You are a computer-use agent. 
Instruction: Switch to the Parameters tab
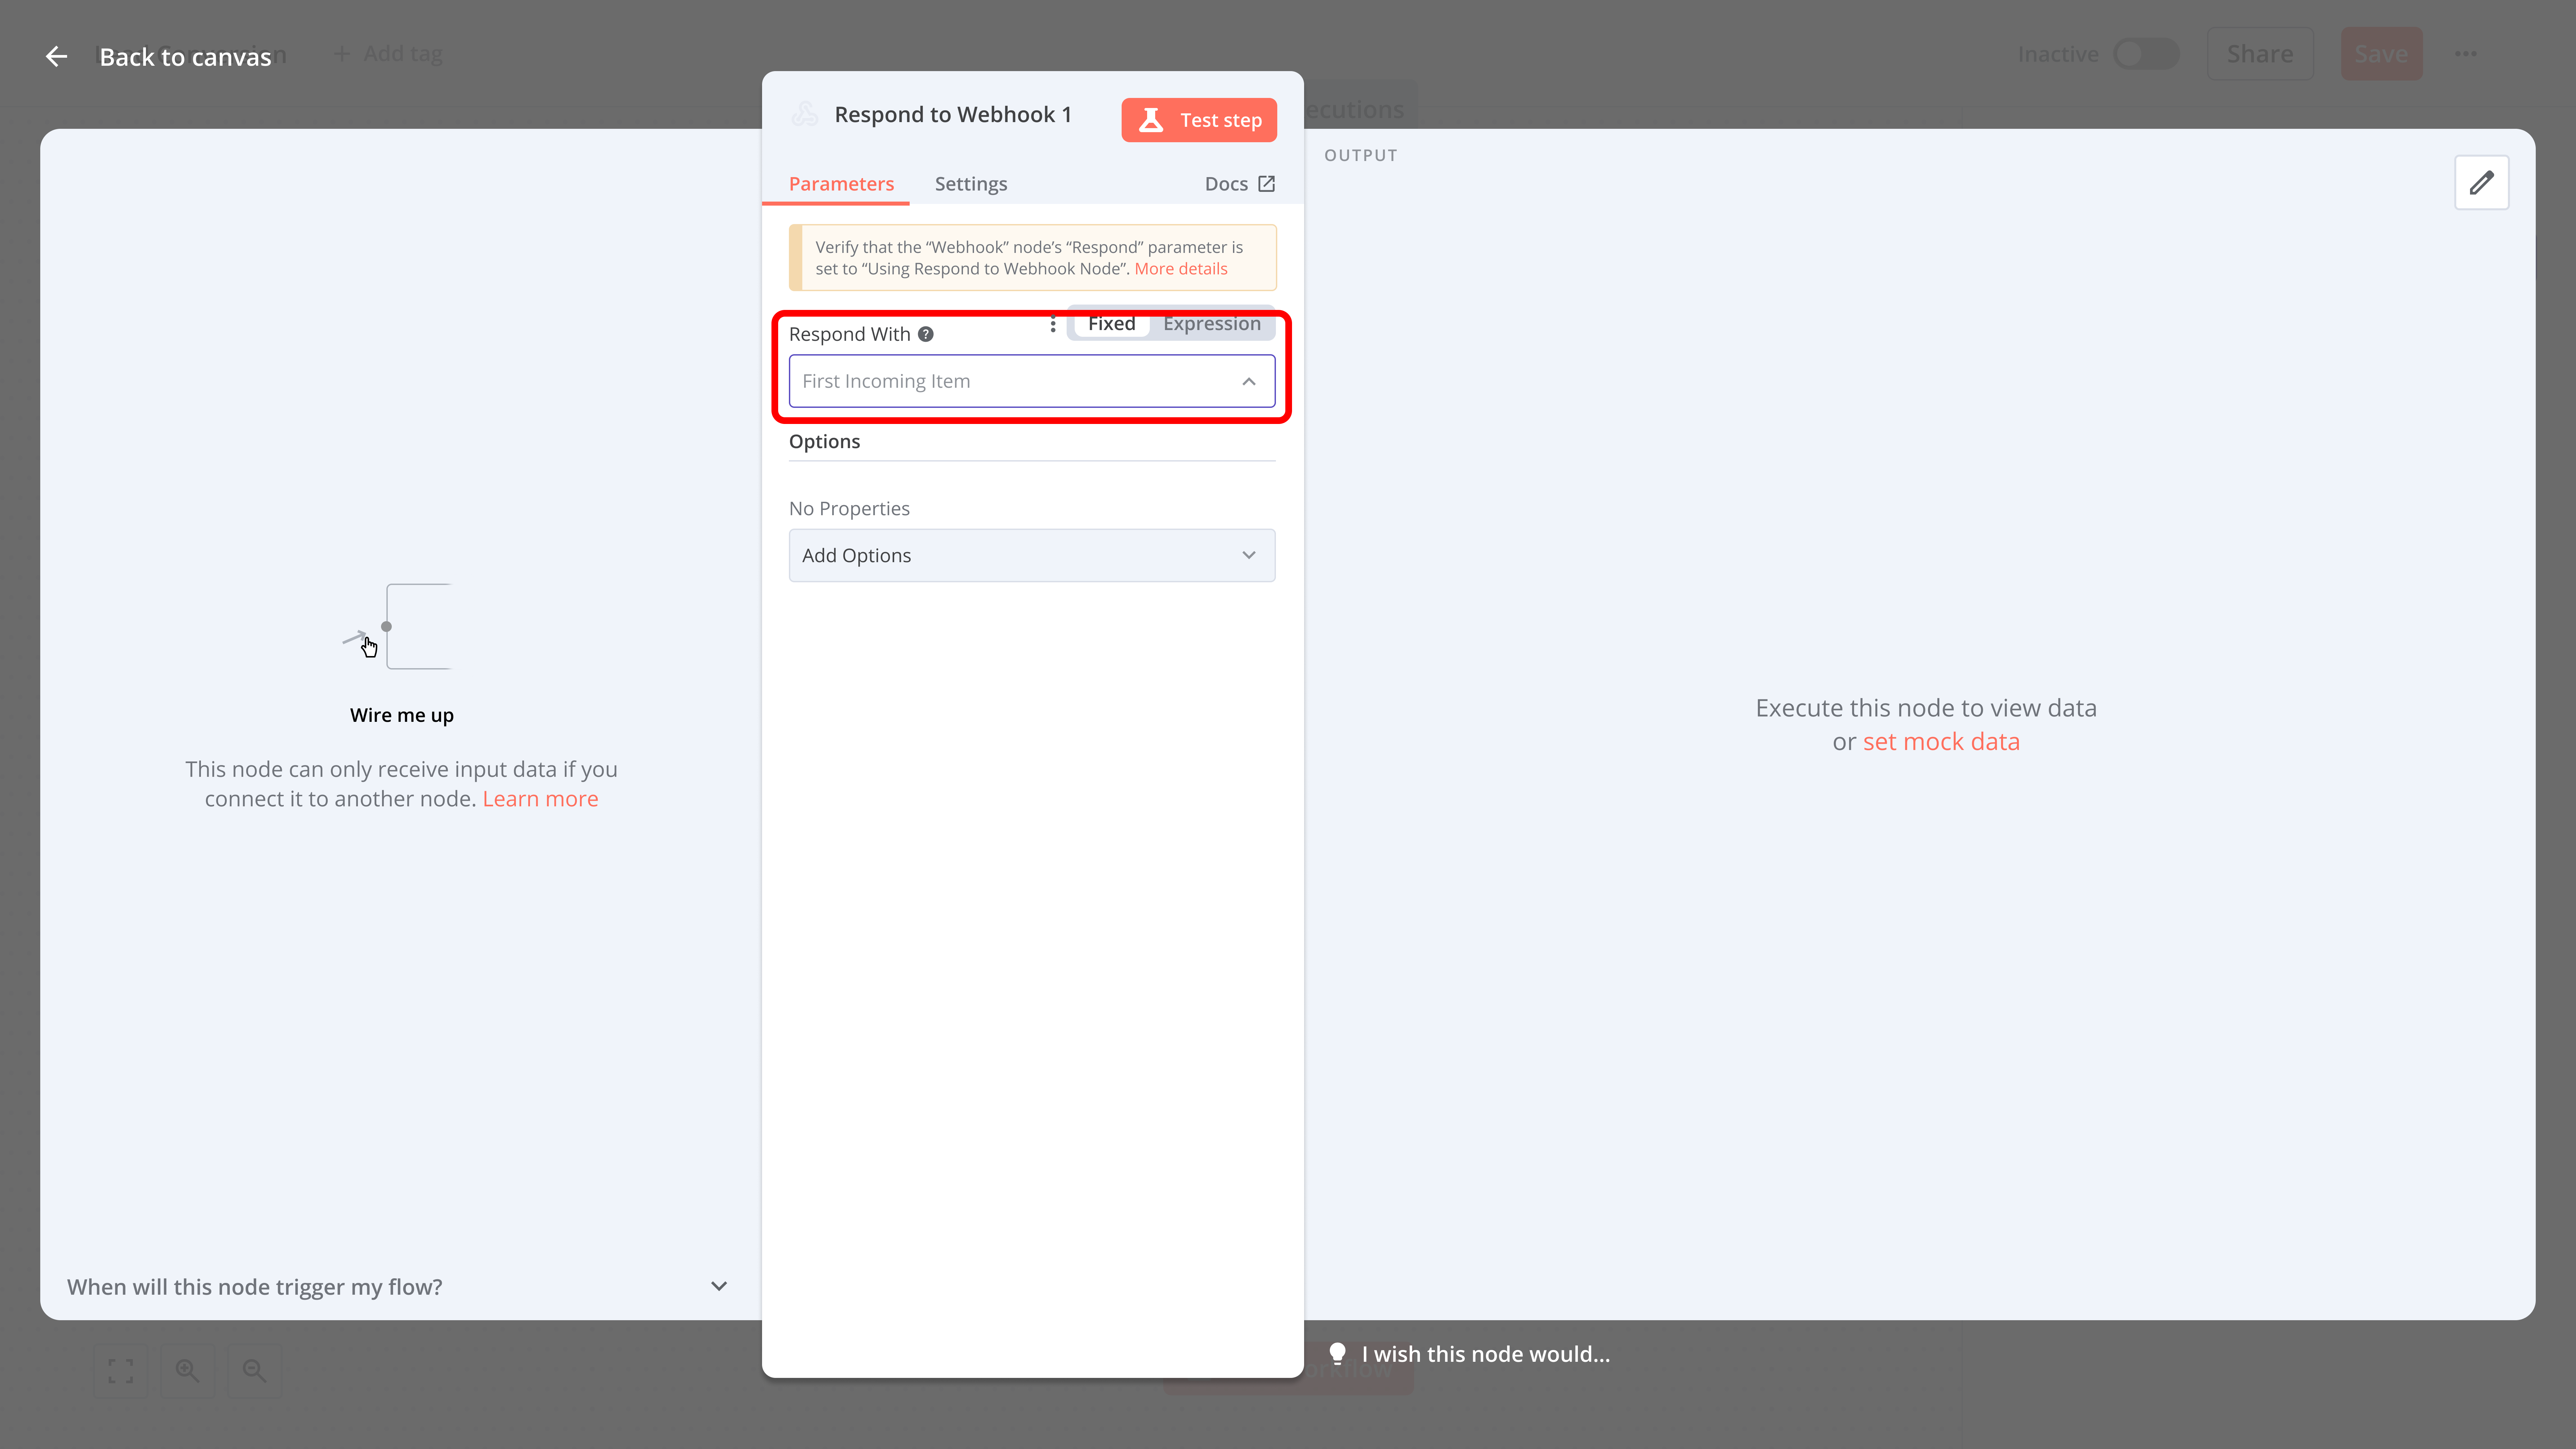point(841,184)
